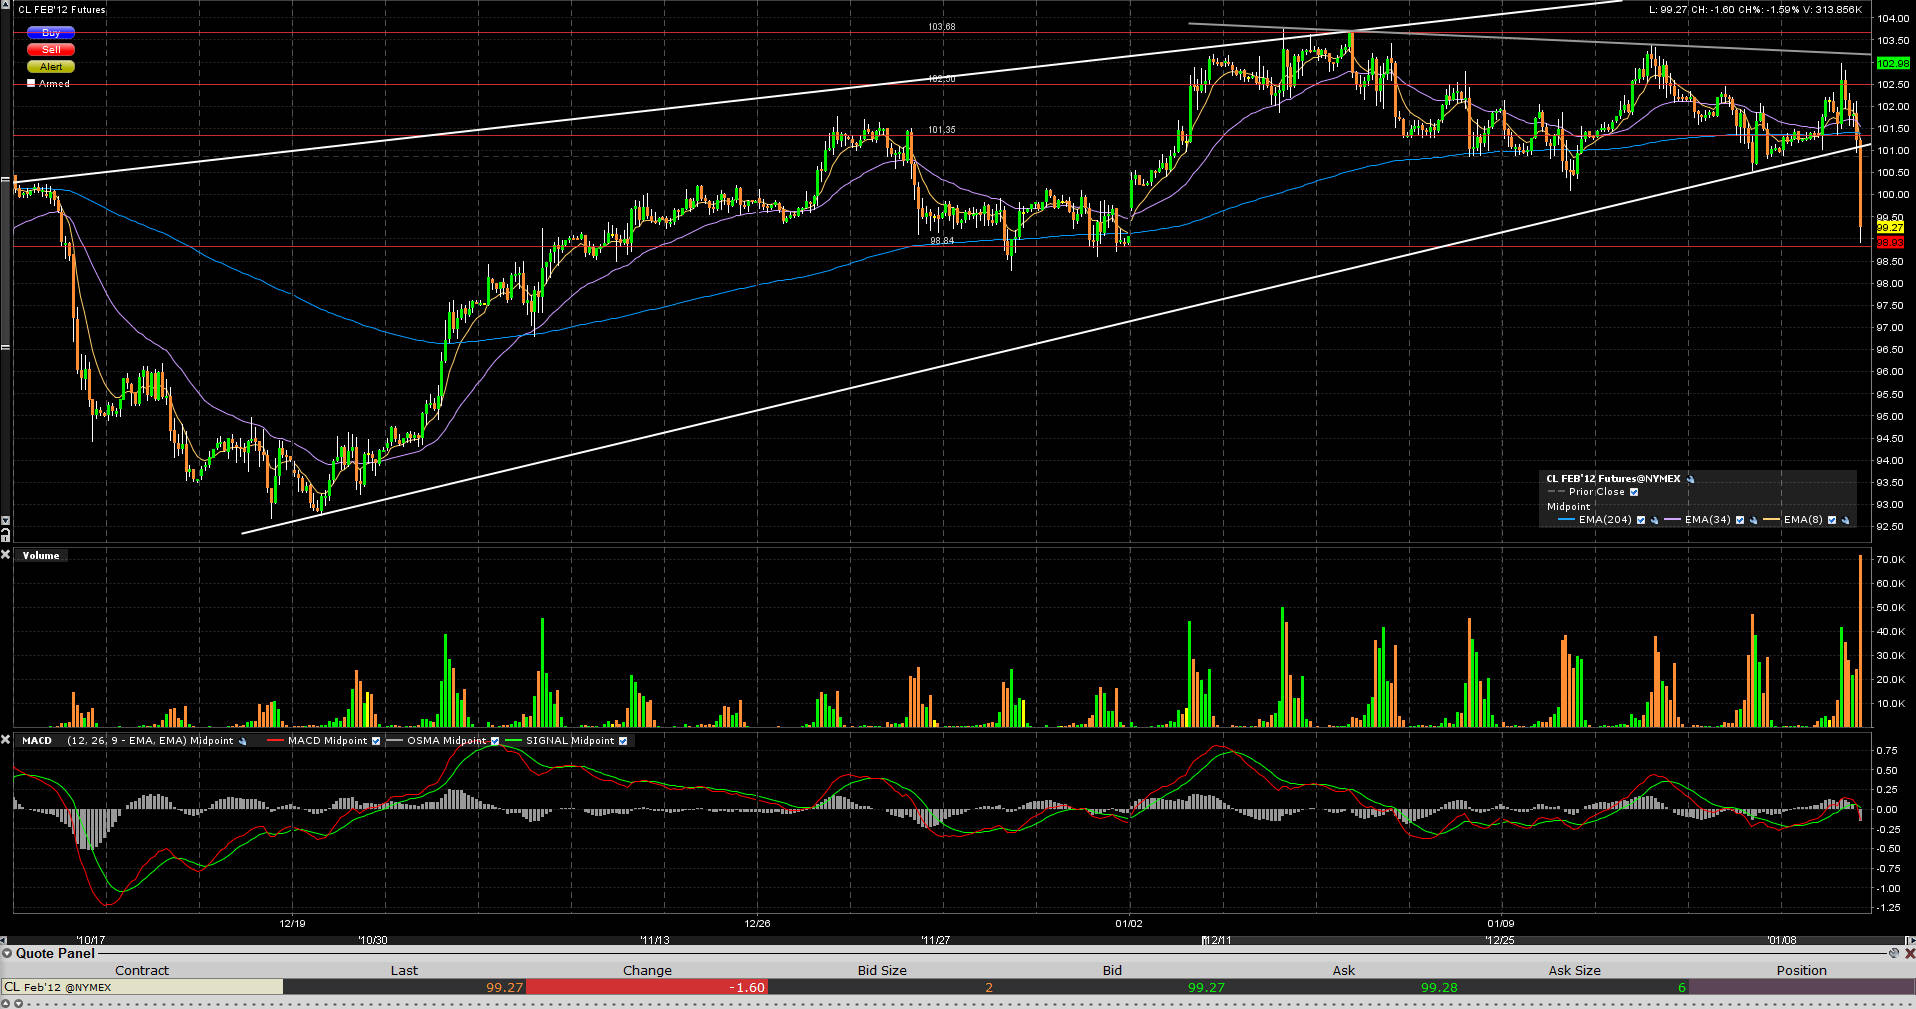Click the 01/02 date label on time axis
Screen dimensions: 1916x1009
(x=1129, y=923)
